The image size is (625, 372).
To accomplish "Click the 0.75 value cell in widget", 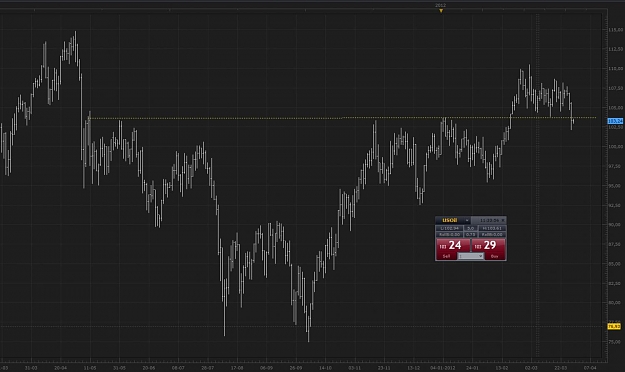I will [471, 234].
